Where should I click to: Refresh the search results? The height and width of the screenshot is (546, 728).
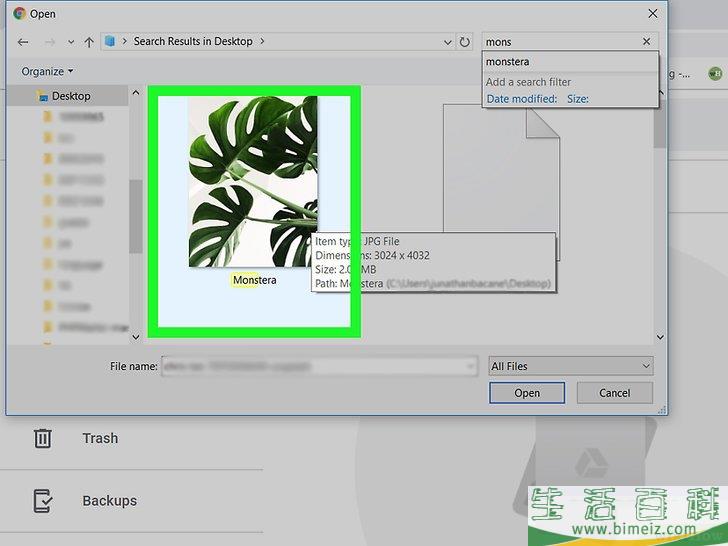click(464, 42)
